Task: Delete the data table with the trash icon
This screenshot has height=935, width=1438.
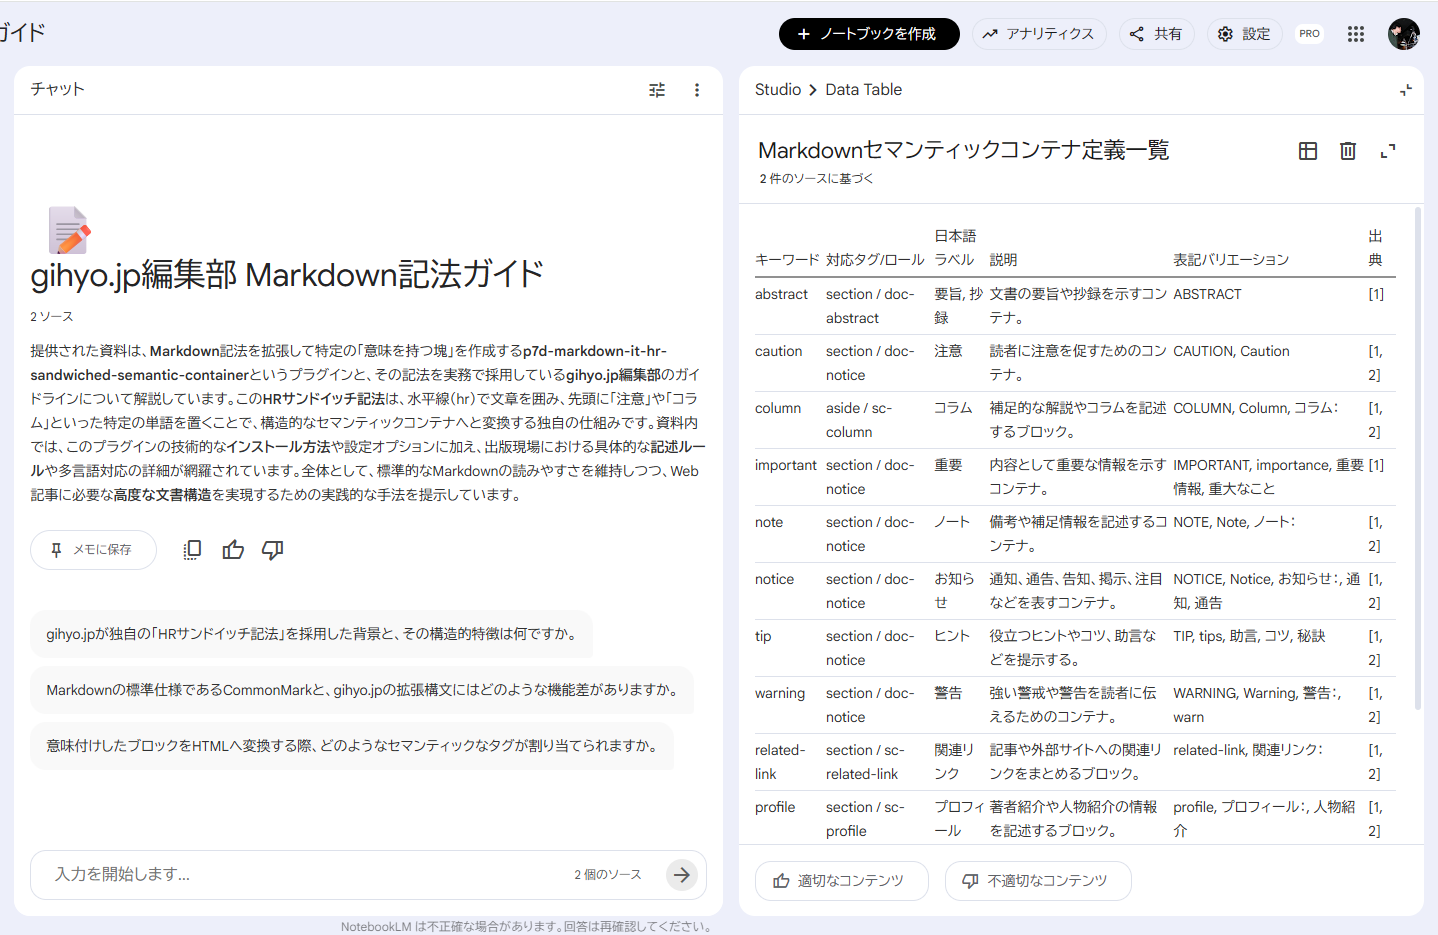Action: (x=1348, y=151)
